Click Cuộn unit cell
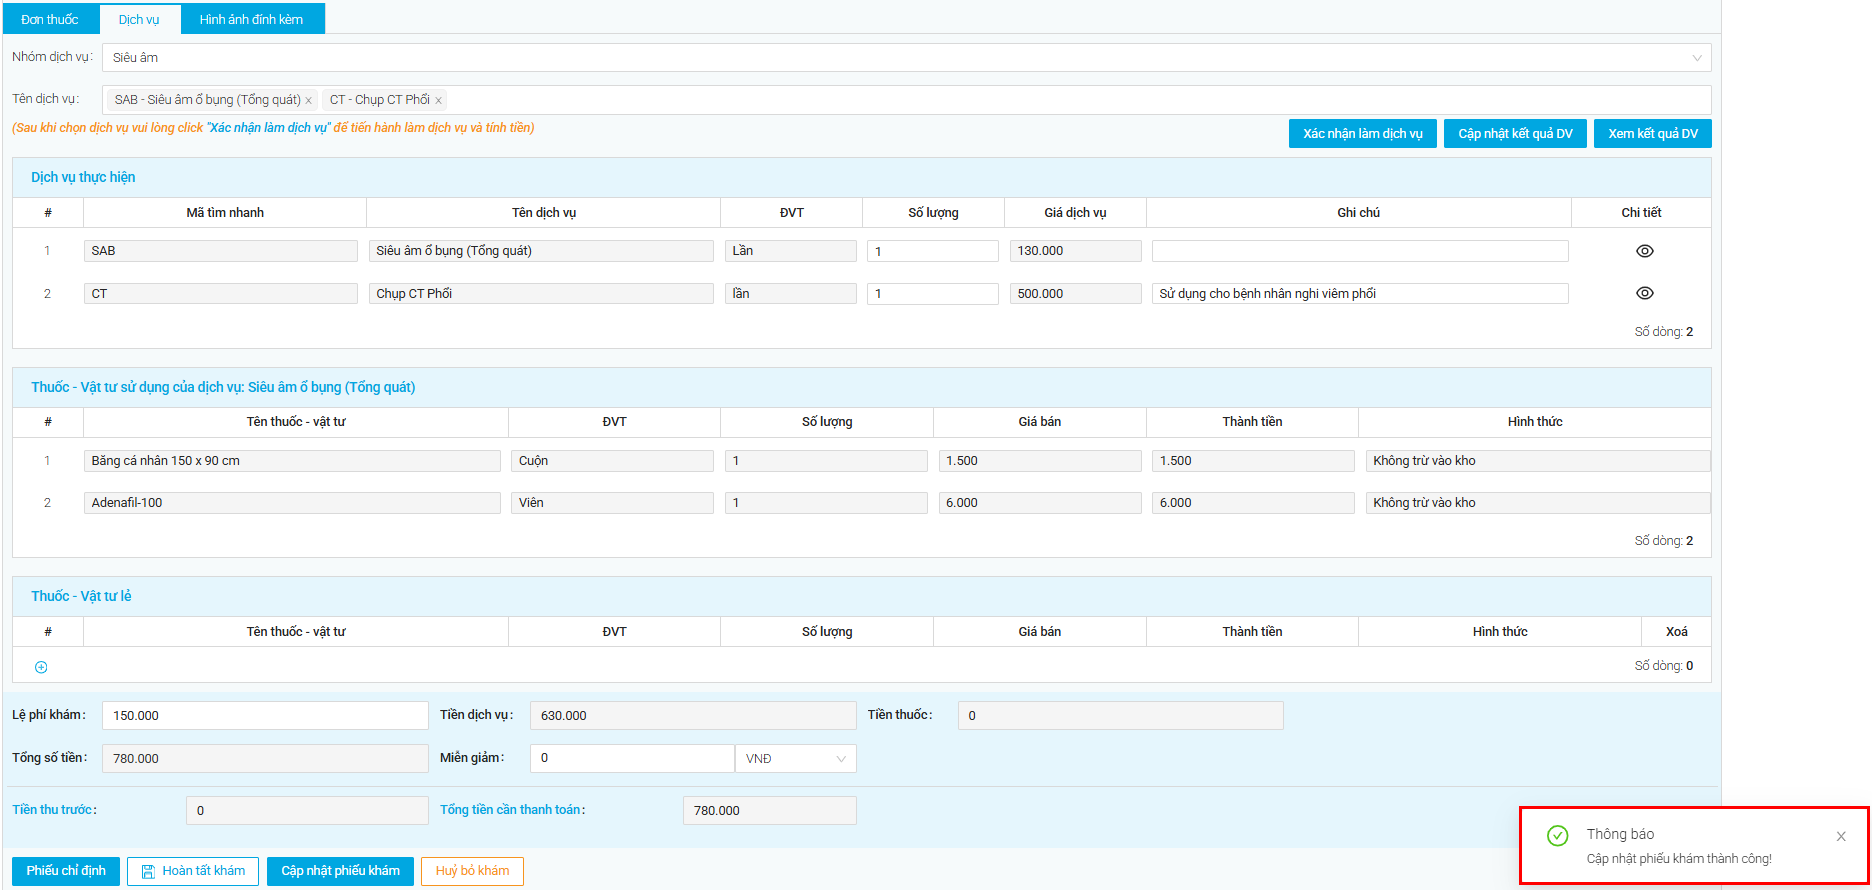The height and width of the screenshot is (890, 1872). click(612, 461)
